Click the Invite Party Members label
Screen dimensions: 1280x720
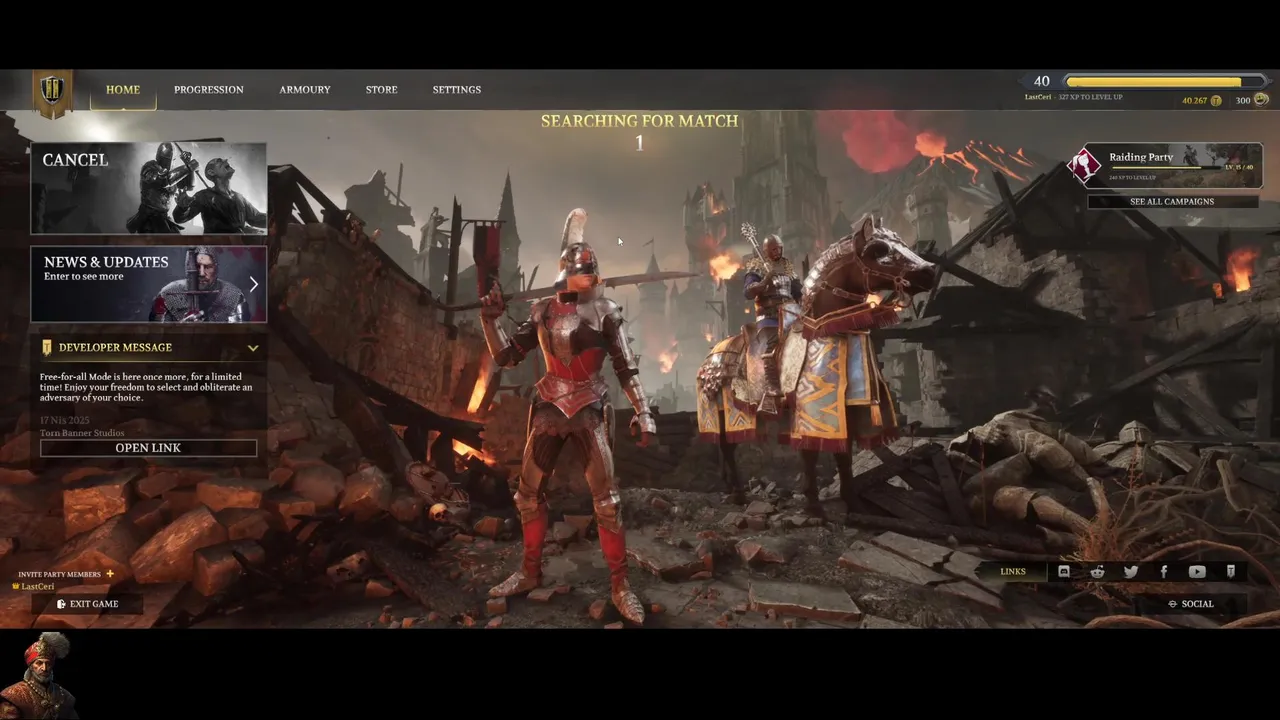pos(59,574)
